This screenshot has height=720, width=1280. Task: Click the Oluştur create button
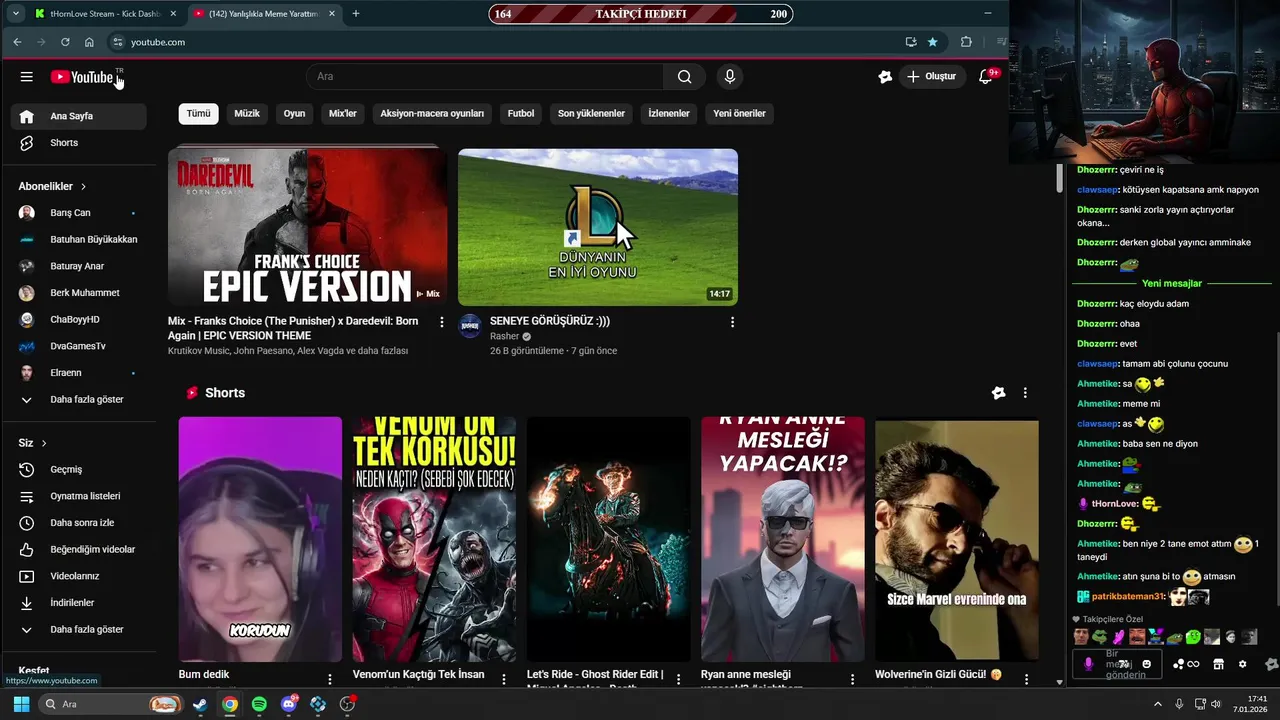(x=931, y=77)
